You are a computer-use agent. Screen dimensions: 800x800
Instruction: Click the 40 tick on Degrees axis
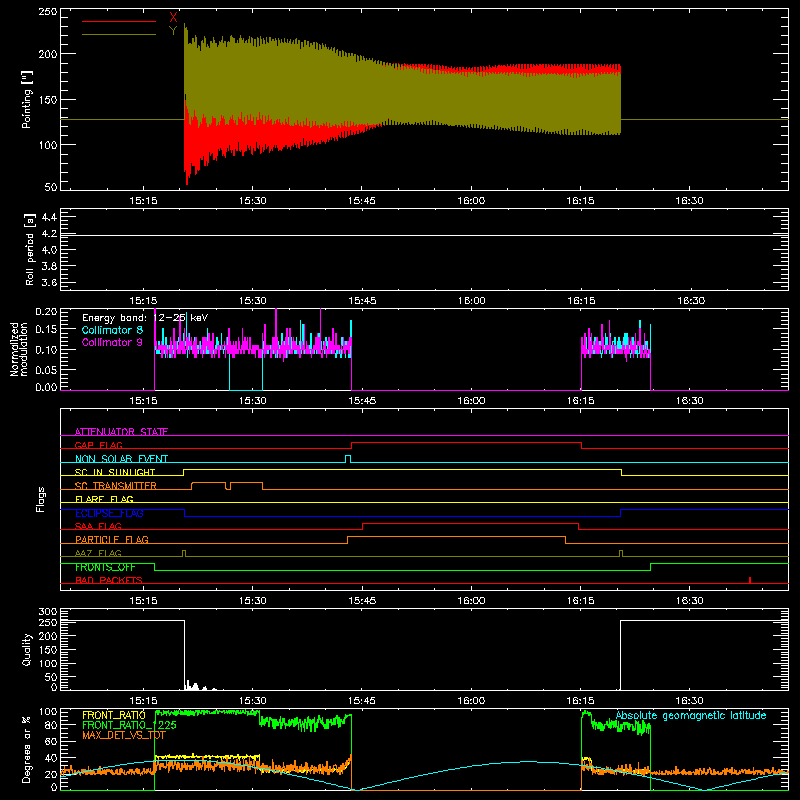51,758
